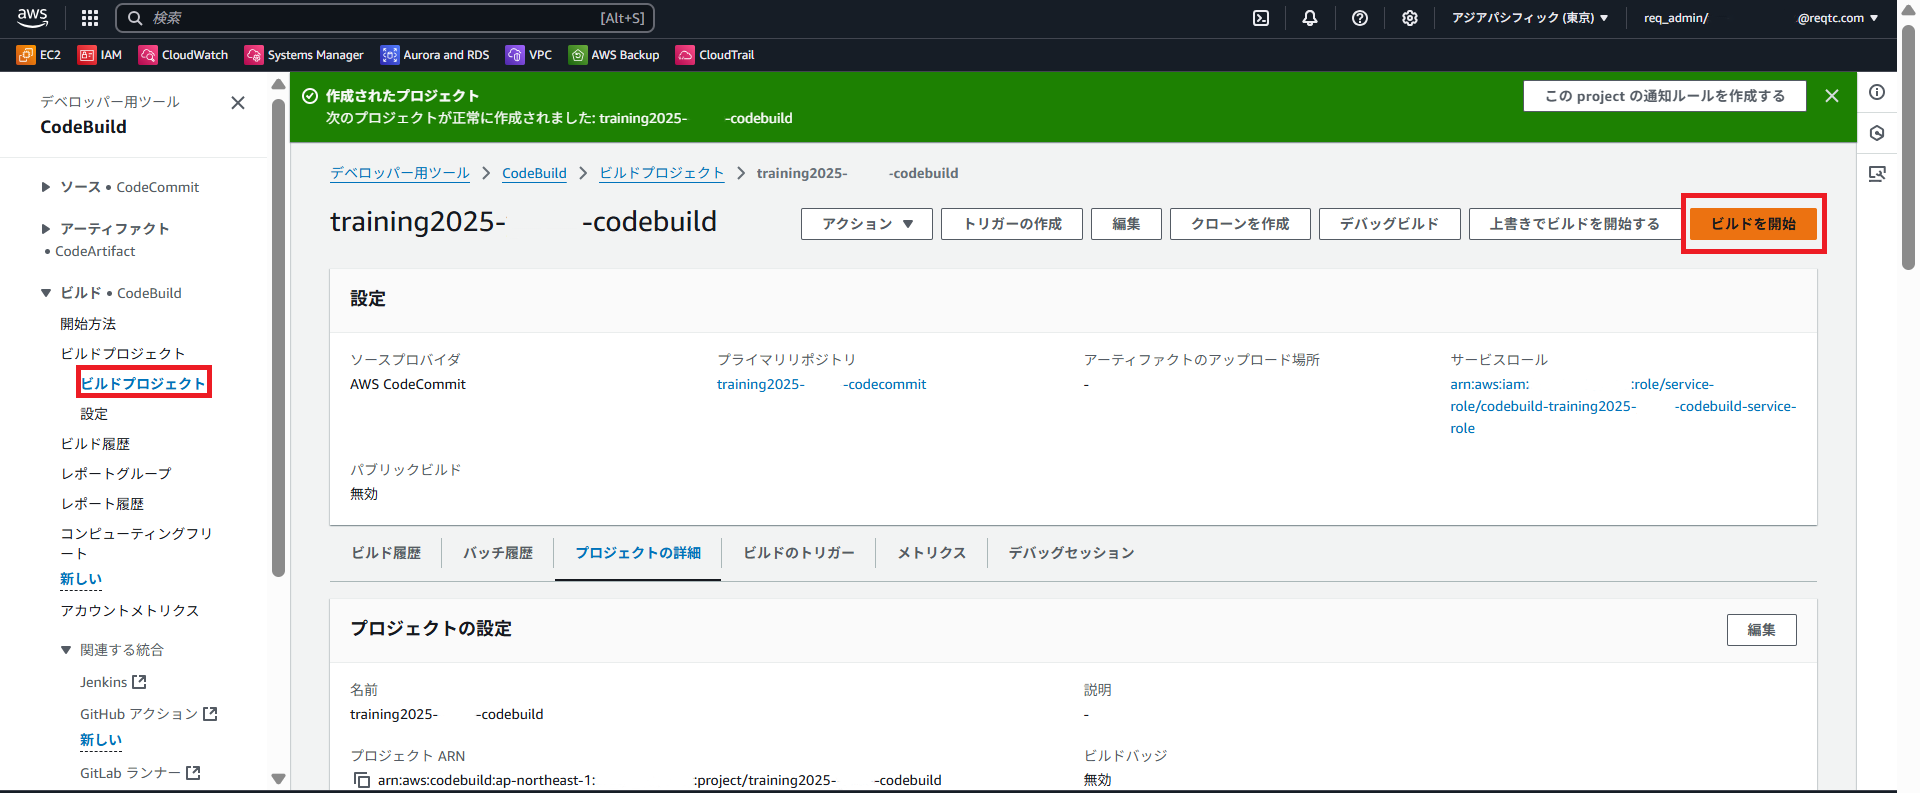Open primary repository codecommit link

(821, 384)
